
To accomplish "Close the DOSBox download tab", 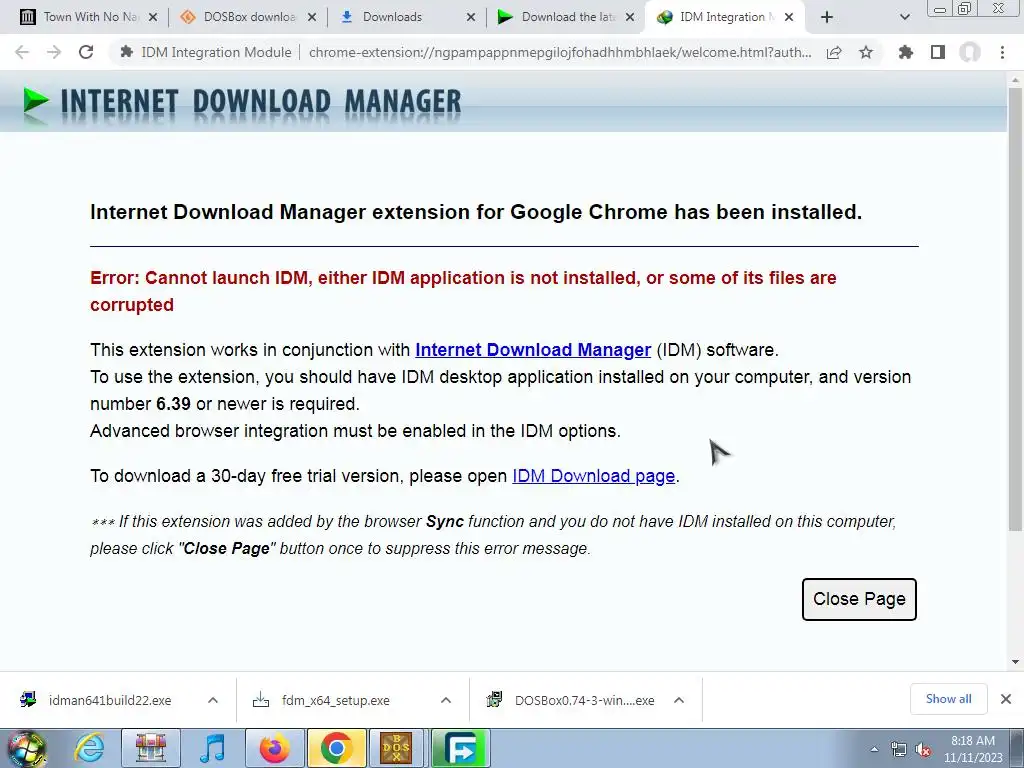I will pos(312,18).
